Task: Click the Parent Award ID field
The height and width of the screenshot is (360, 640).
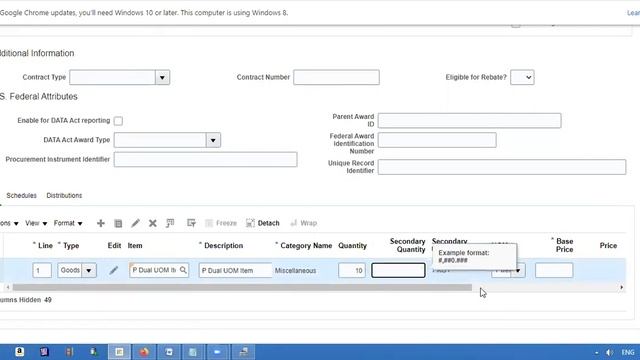Action: pos(469,120)
